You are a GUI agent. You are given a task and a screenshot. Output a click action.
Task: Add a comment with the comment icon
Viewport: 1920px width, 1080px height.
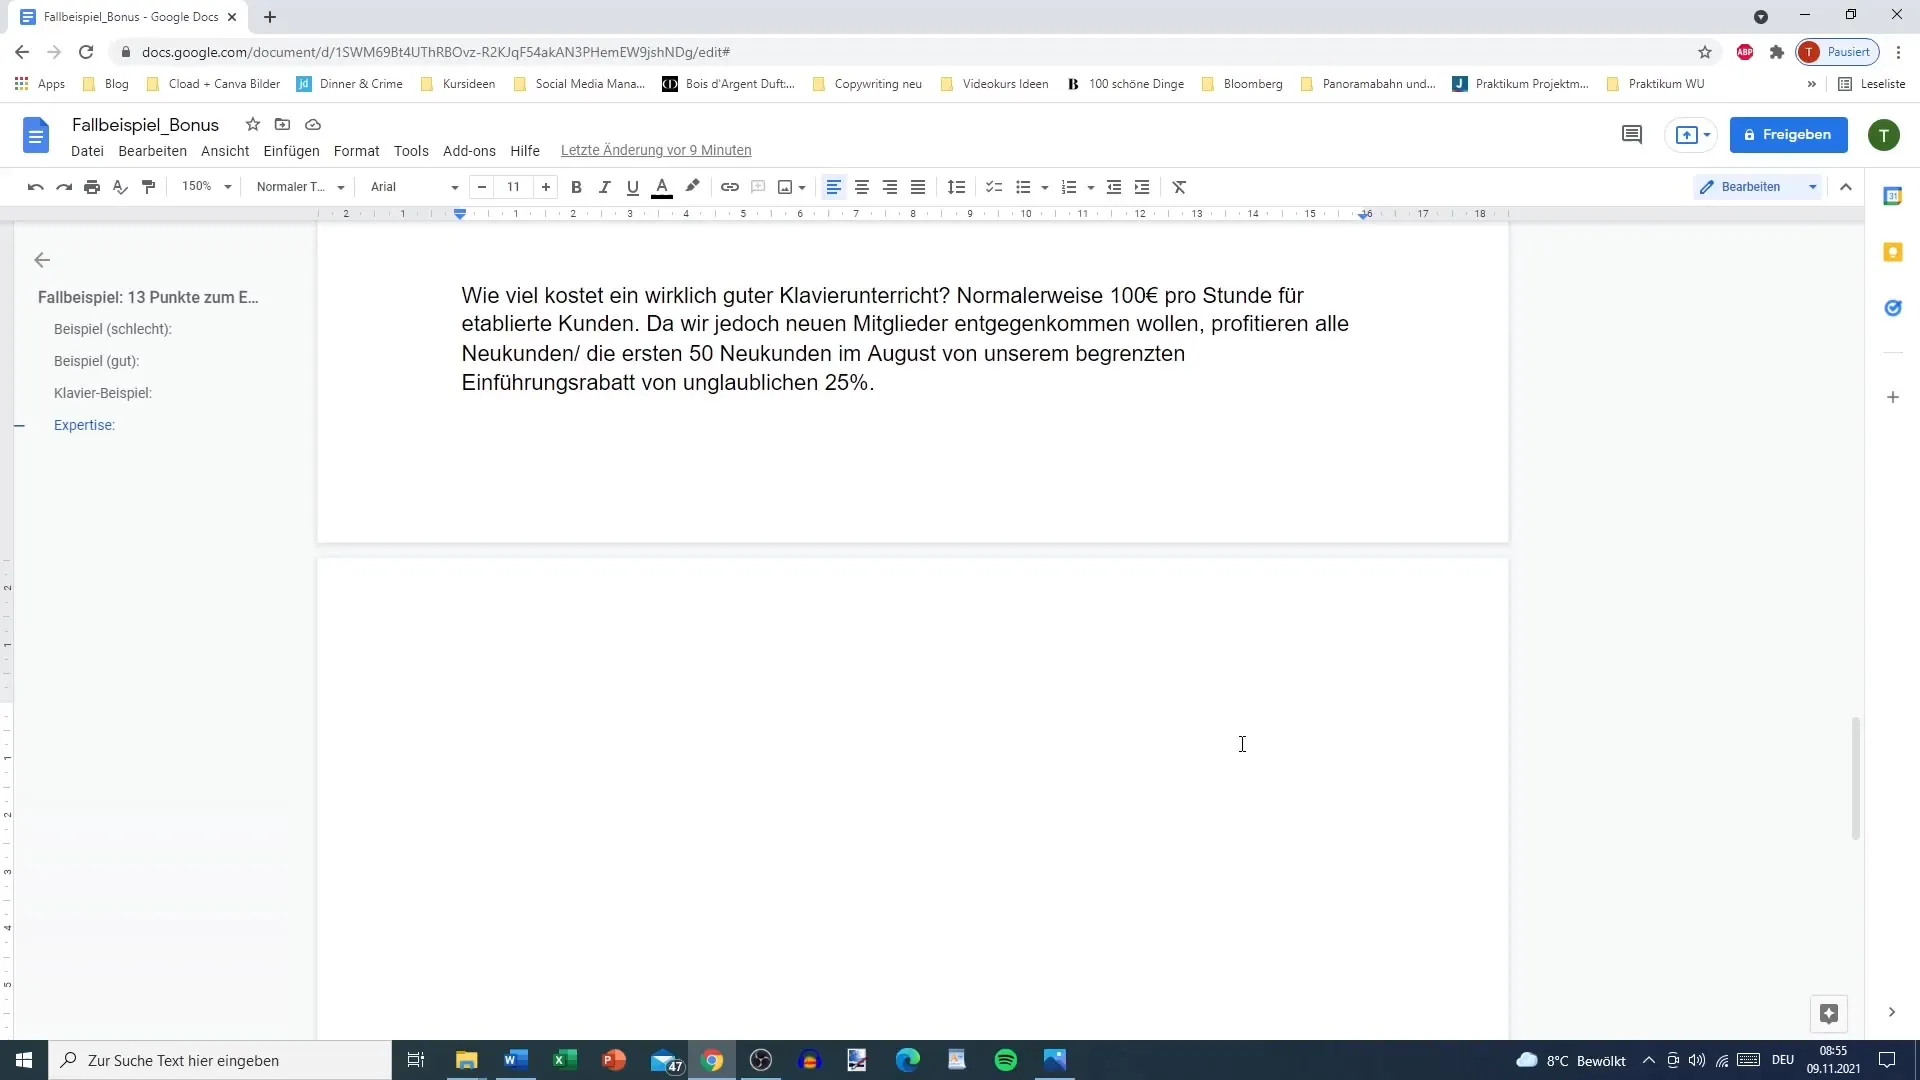click(758, 187)
